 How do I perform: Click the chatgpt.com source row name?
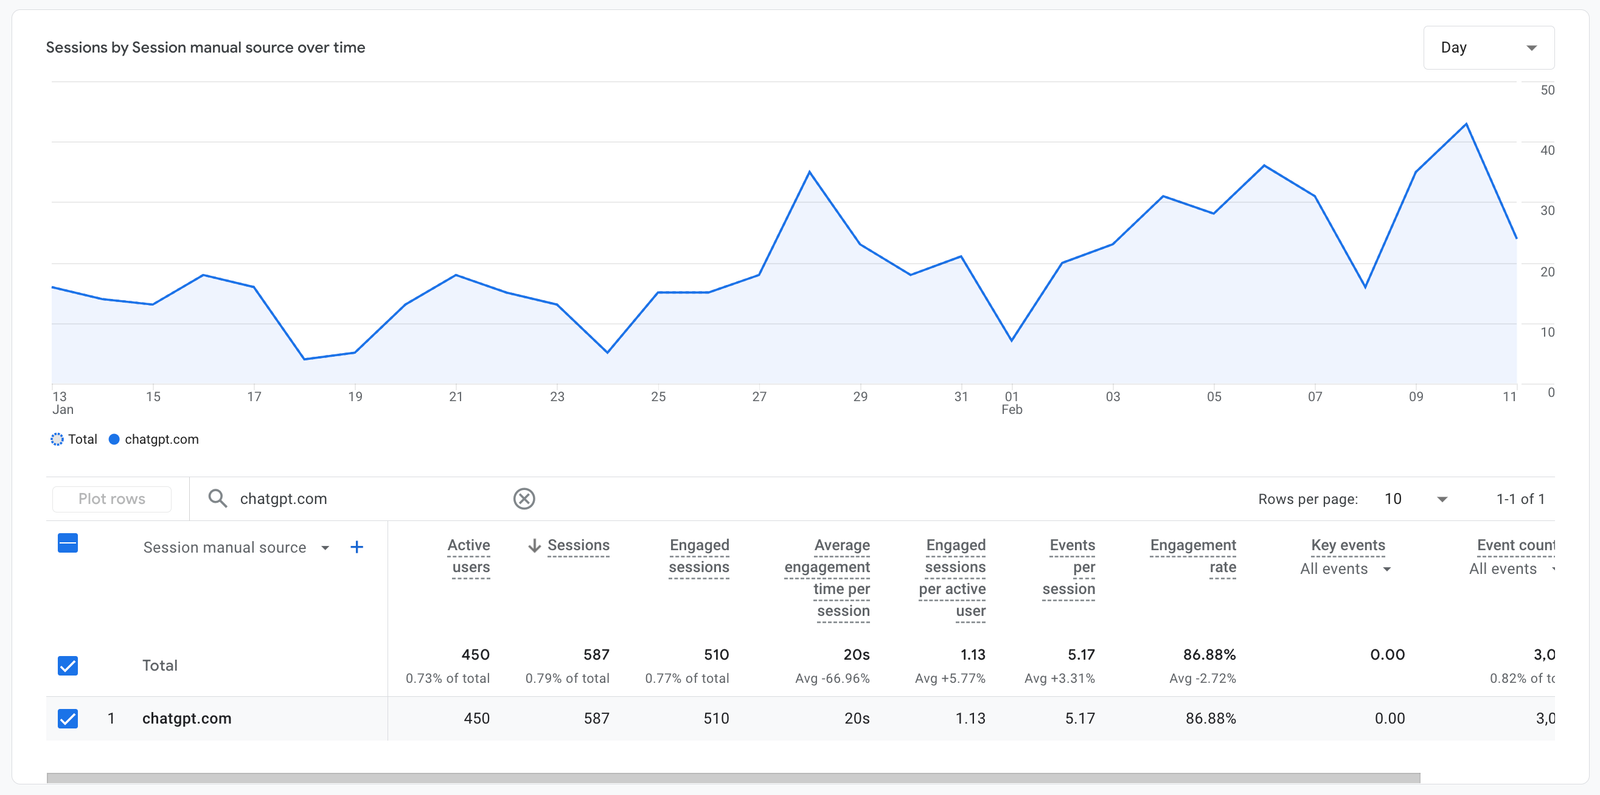pyautogui.click(x=187, y=719)
